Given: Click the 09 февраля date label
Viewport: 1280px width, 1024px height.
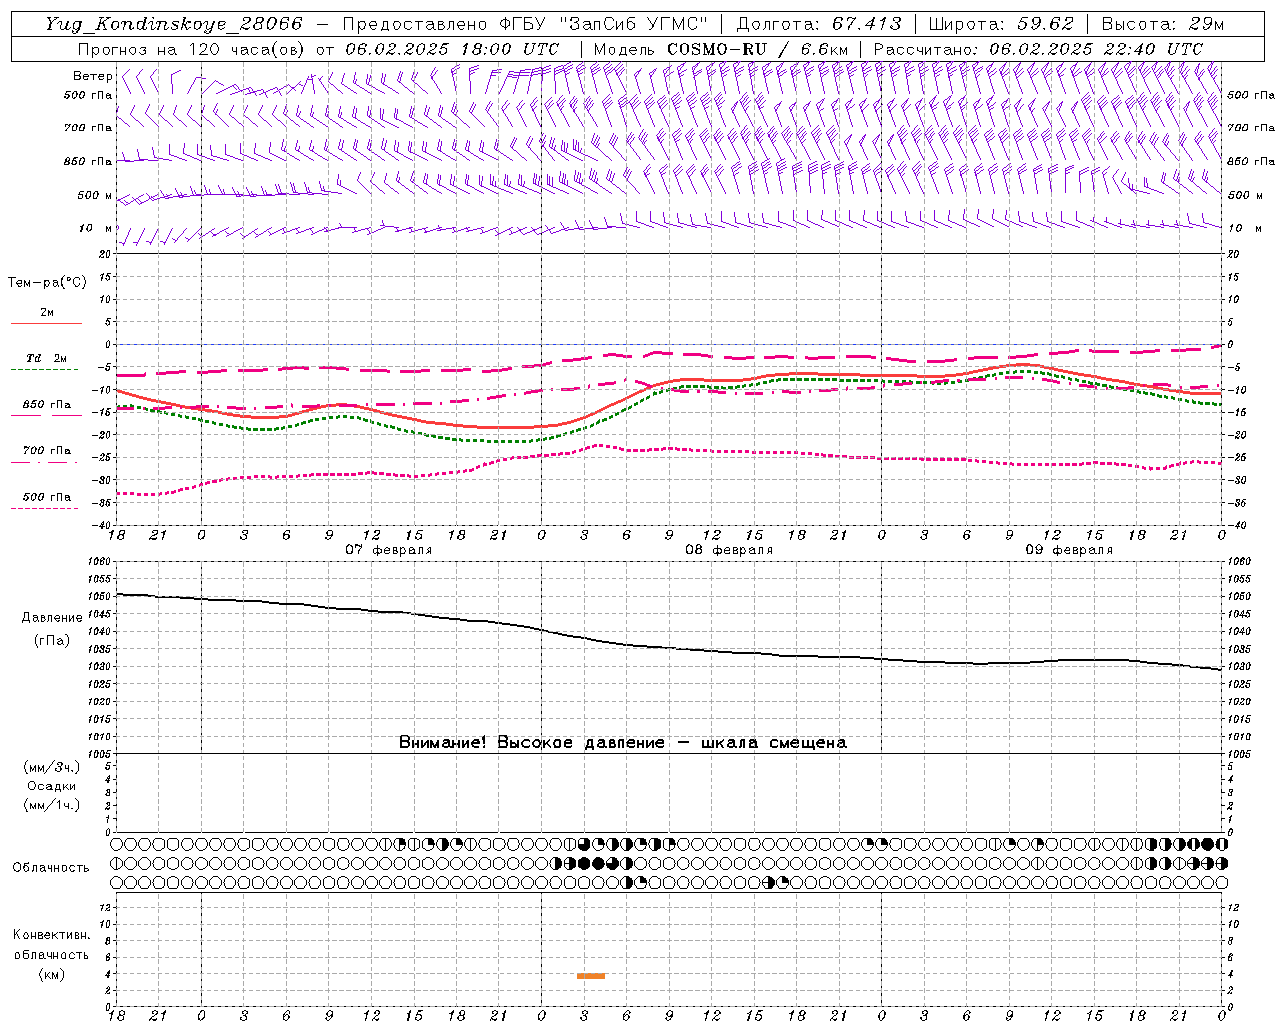Looking at the screenshot, I should tap(1069, 550).
